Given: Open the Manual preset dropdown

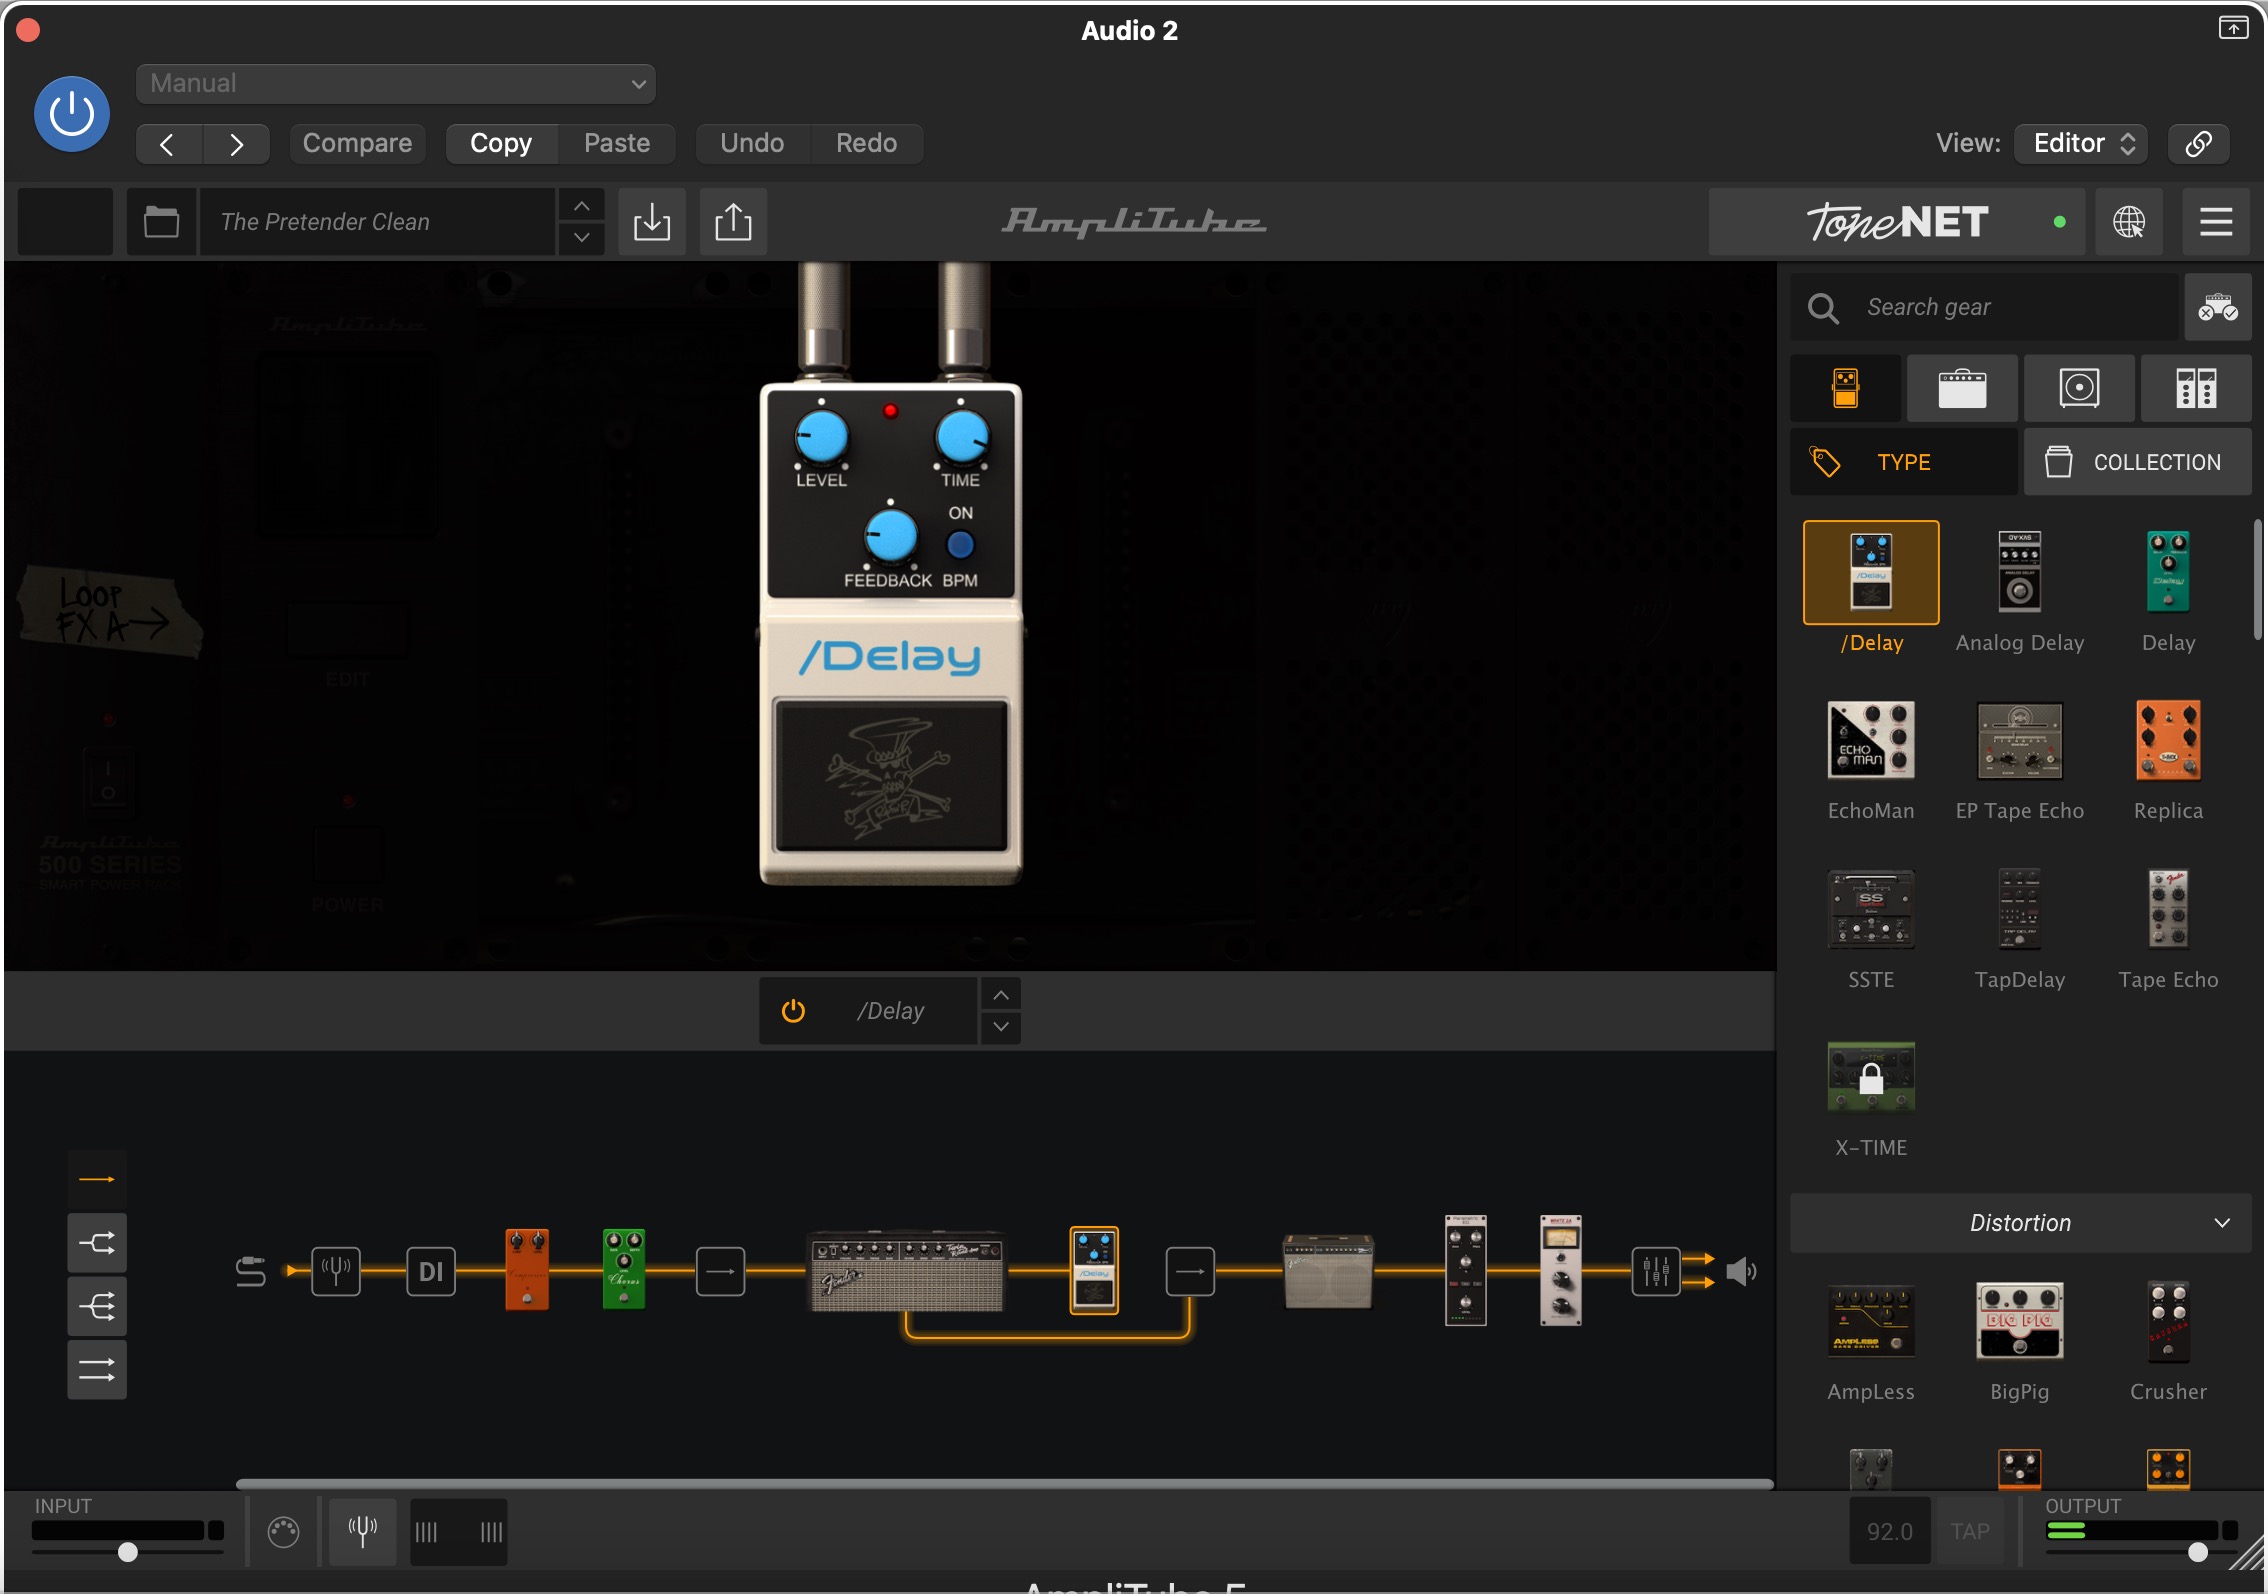Looking at the screenshot, I should (x=396, y=84).
